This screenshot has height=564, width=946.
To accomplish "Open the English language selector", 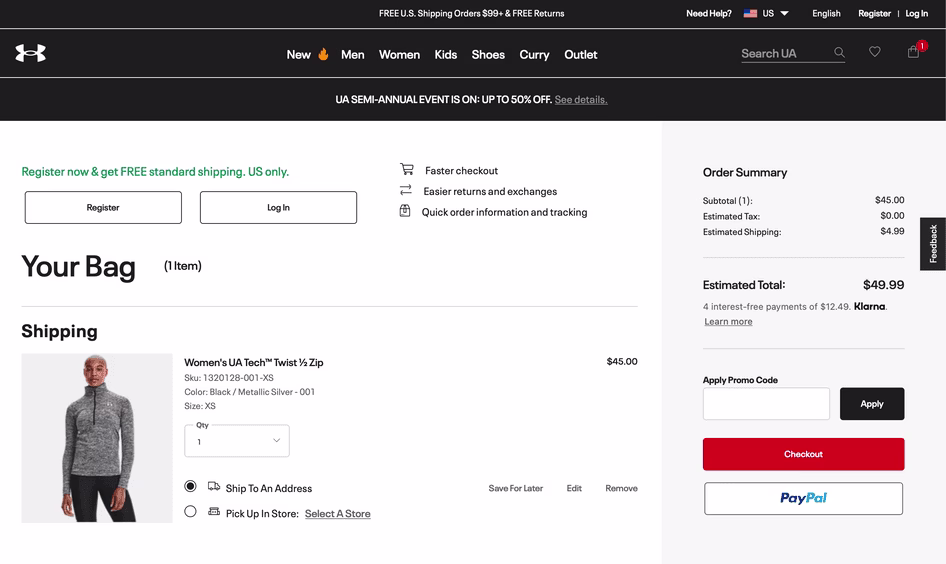I will click(826, 13).
